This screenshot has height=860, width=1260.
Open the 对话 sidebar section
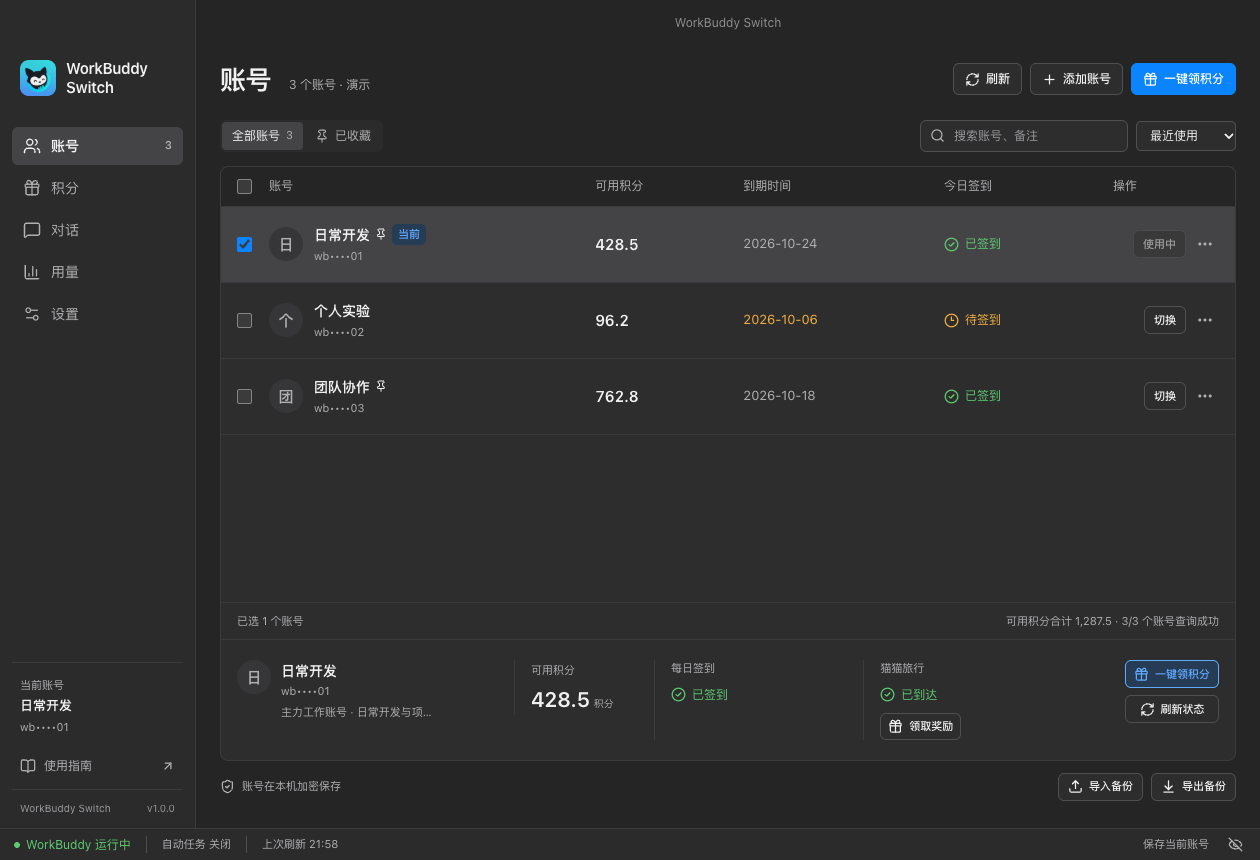(x=97, y=230)
